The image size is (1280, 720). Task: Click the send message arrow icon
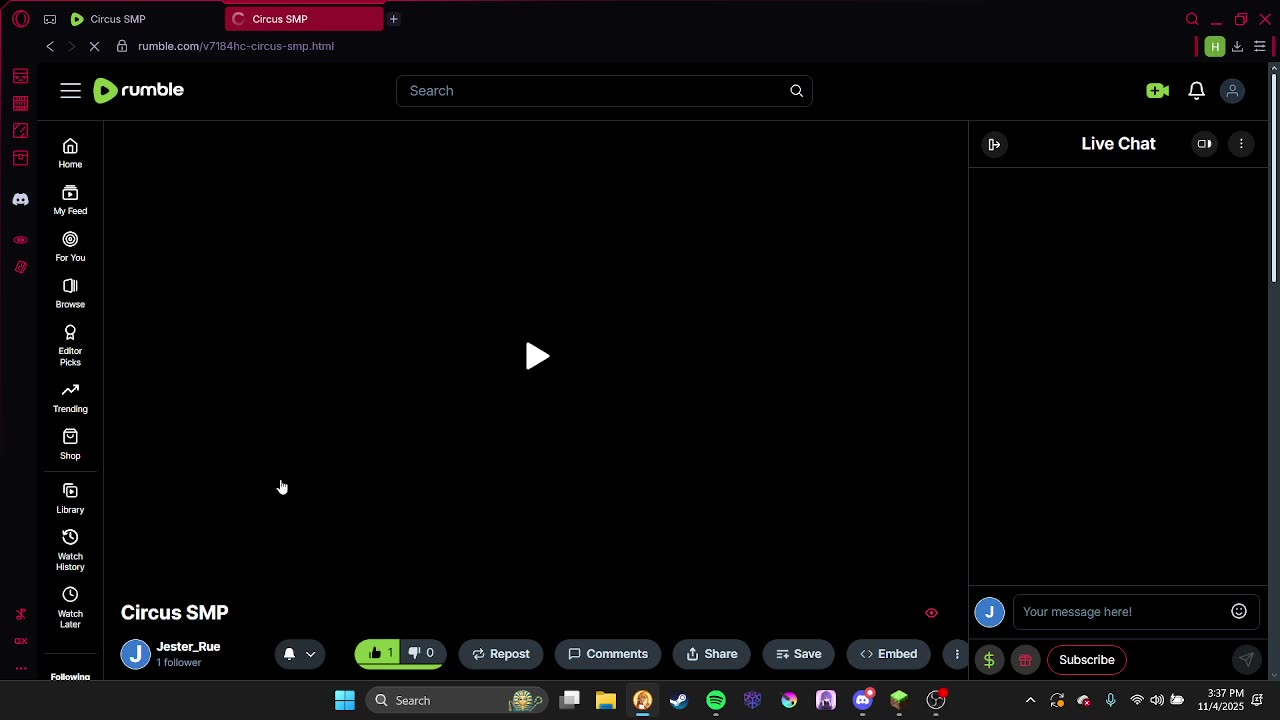[x=1246, y=660]
